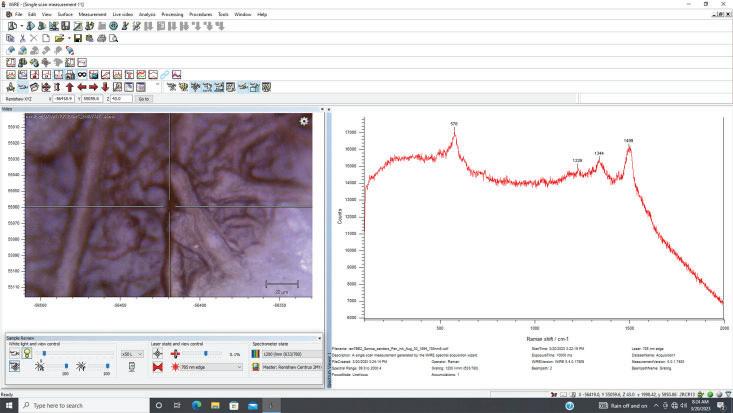
Task: Click the open folder icon
Action: tap(59, 38)
